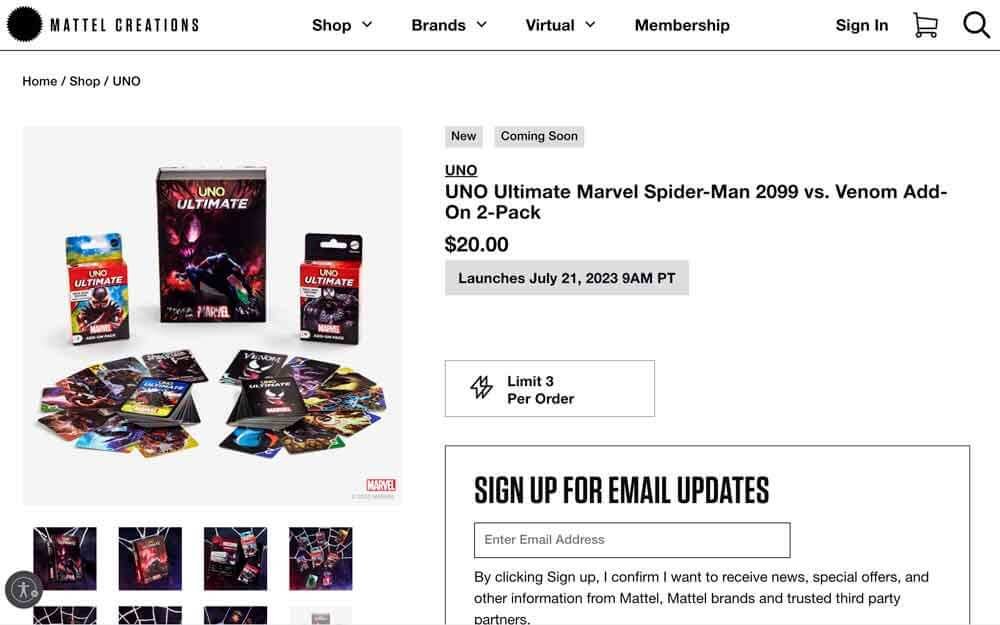
Task: Click the Enter Email Address field
Action: [x=631, y=539]
